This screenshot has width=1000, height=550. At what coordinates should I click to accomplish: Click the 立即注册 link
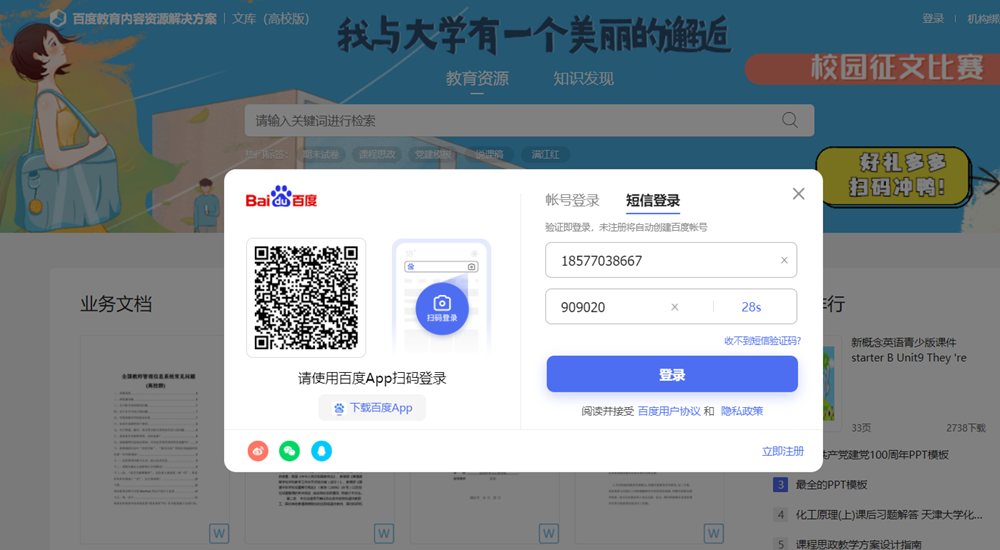point(782,451)
